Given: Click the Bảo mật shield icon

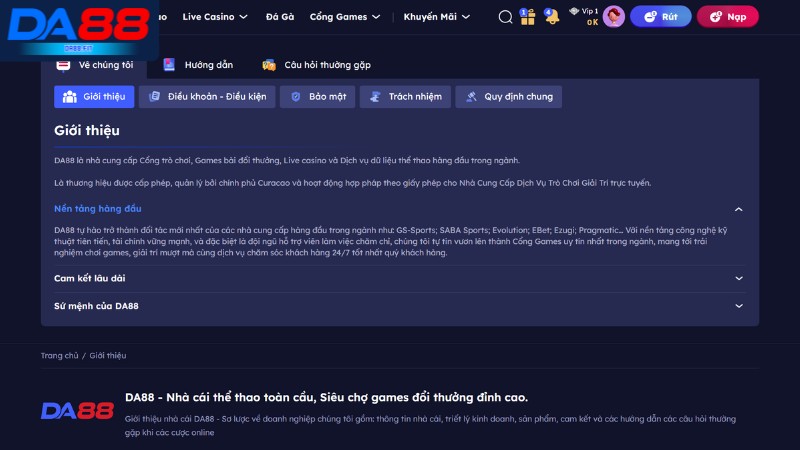Looking at the screenshot, I should (x=295, y=96).
